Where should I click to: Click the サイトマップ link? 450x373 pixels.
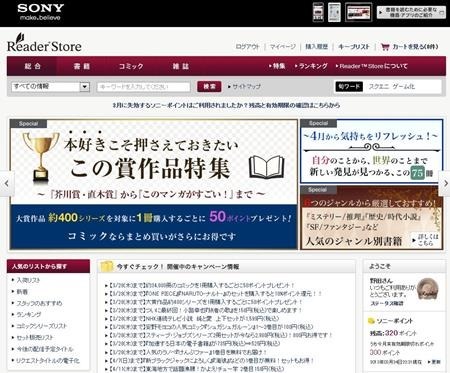244,87
